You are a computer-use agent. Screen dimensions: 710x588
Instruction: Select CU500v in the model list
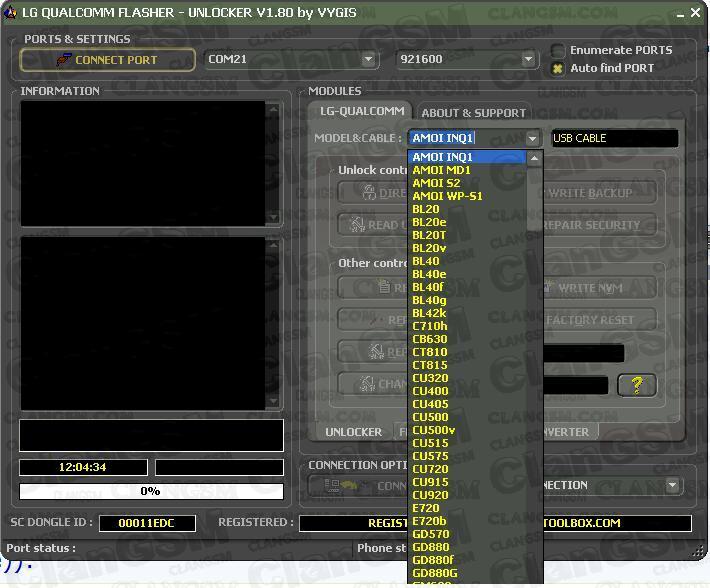pos(467,430)
